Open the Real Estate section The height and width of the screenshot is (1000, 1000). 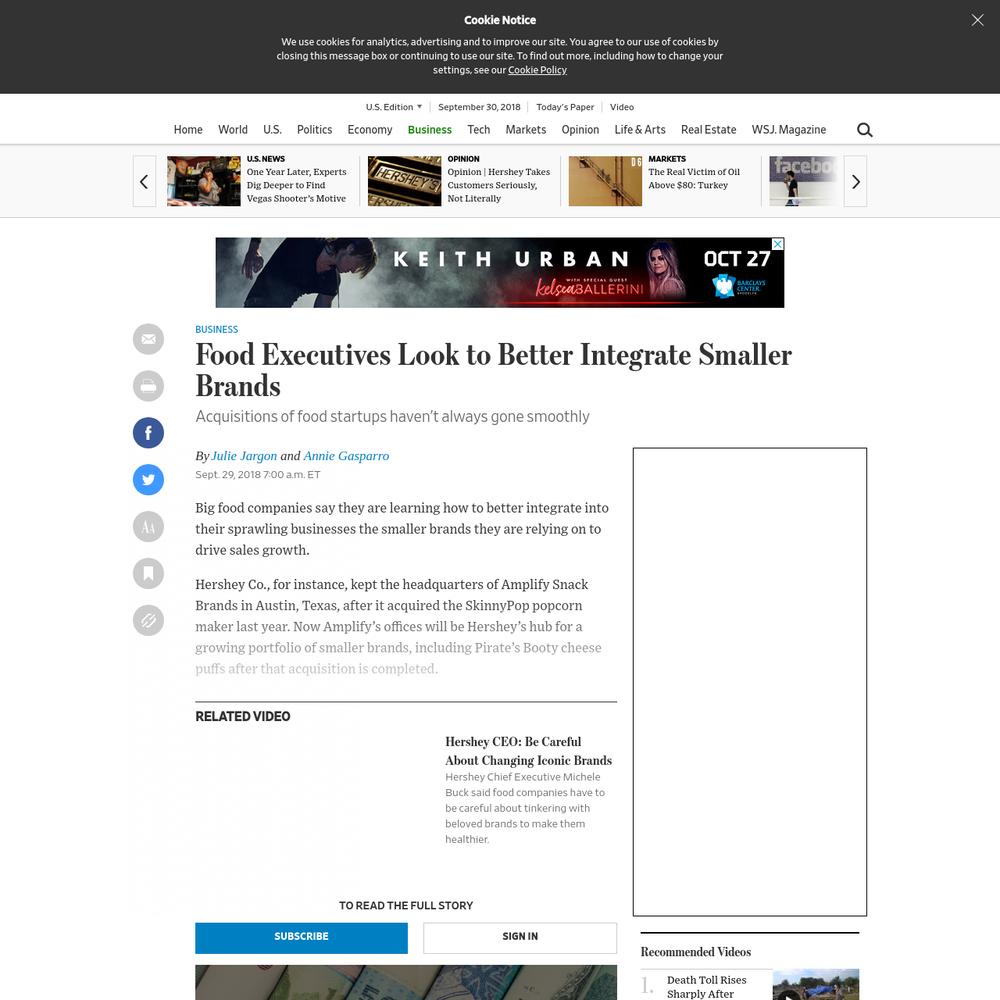(x=709, y=129)
